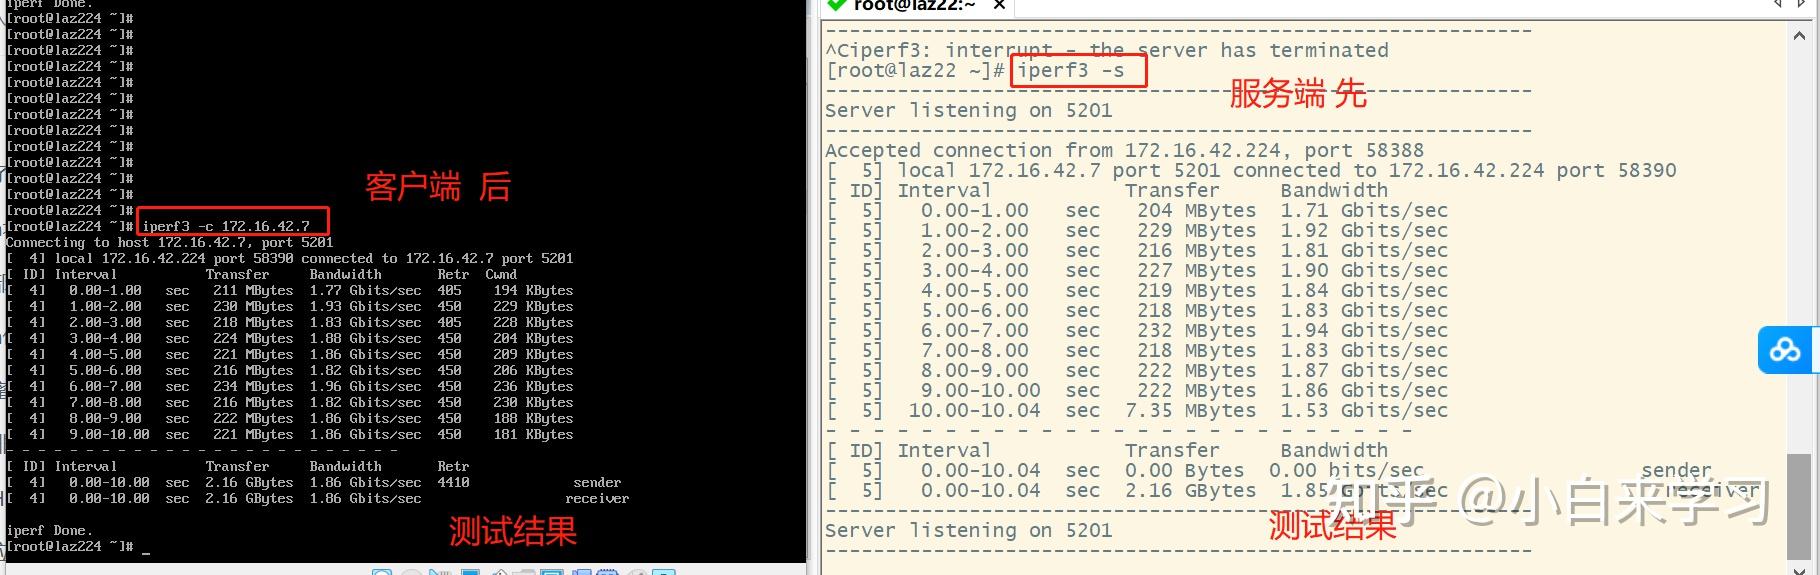The height and width of the screenshot is (575, 1820).
Task: Click the "4410" total Retr value
Action: [453, 482]
